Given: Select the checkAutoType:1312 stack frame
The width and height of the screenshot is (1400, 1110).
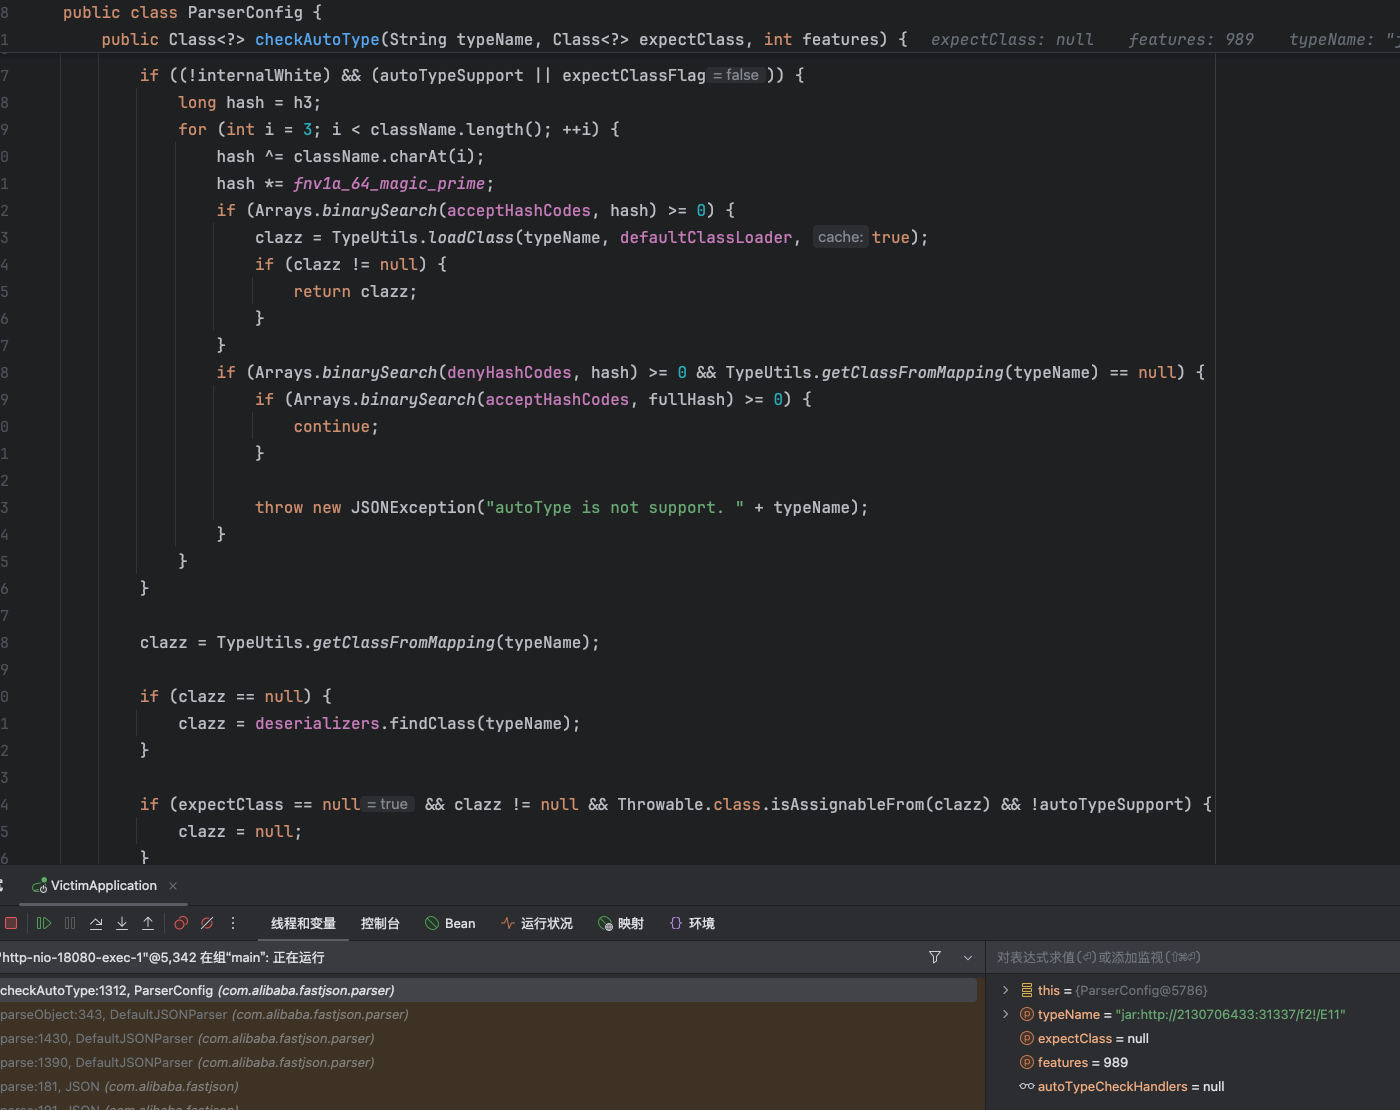Looking at the screenshot, I should (x=488, y=990).
